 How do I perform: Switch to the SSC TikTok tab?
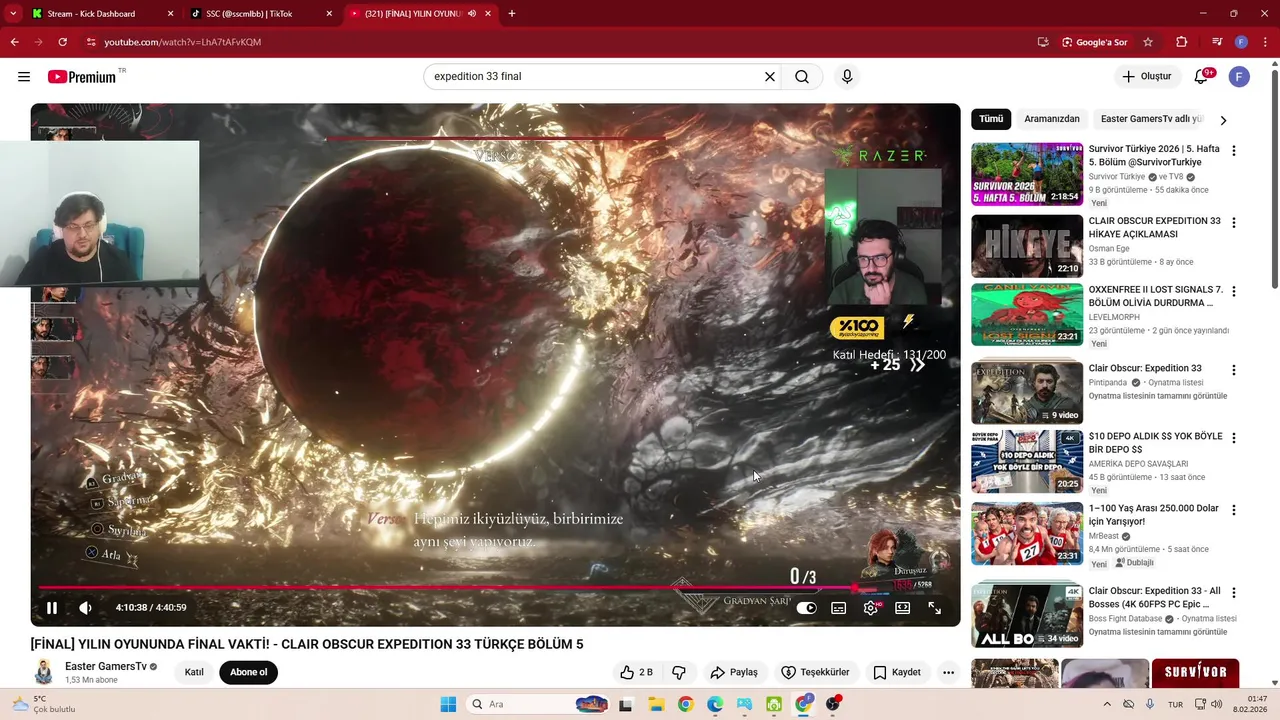261,14
